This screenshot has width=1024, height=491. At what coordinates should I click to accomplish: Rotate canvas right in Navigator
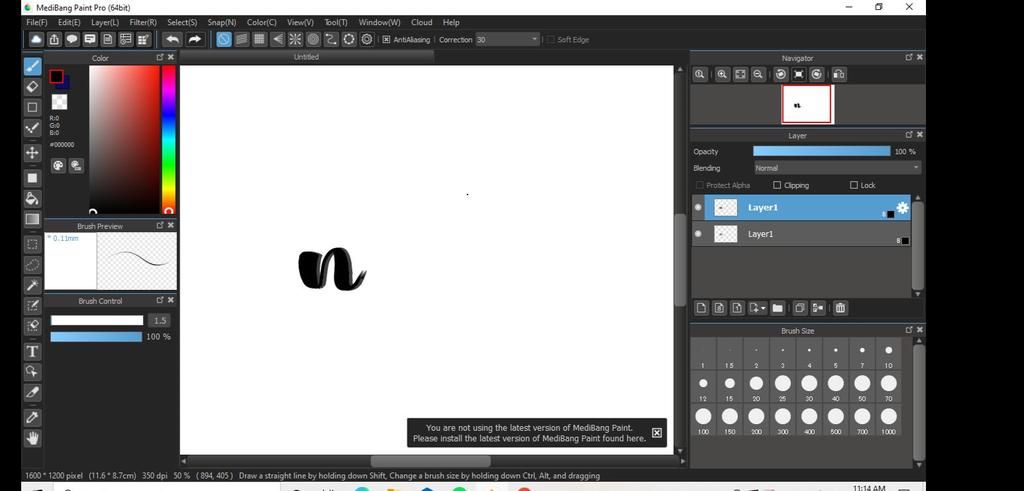click(816, 74)
